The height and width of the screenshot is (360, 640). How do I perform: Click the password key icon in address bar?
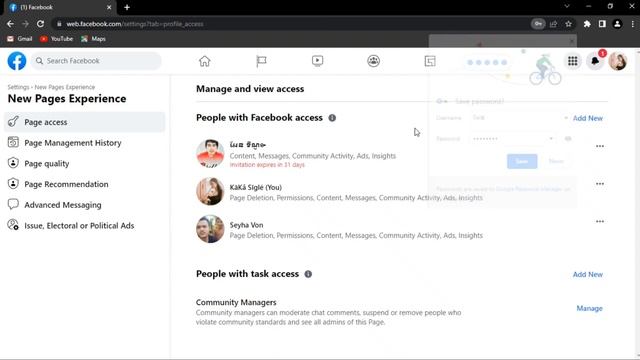(x=538, y=24)
